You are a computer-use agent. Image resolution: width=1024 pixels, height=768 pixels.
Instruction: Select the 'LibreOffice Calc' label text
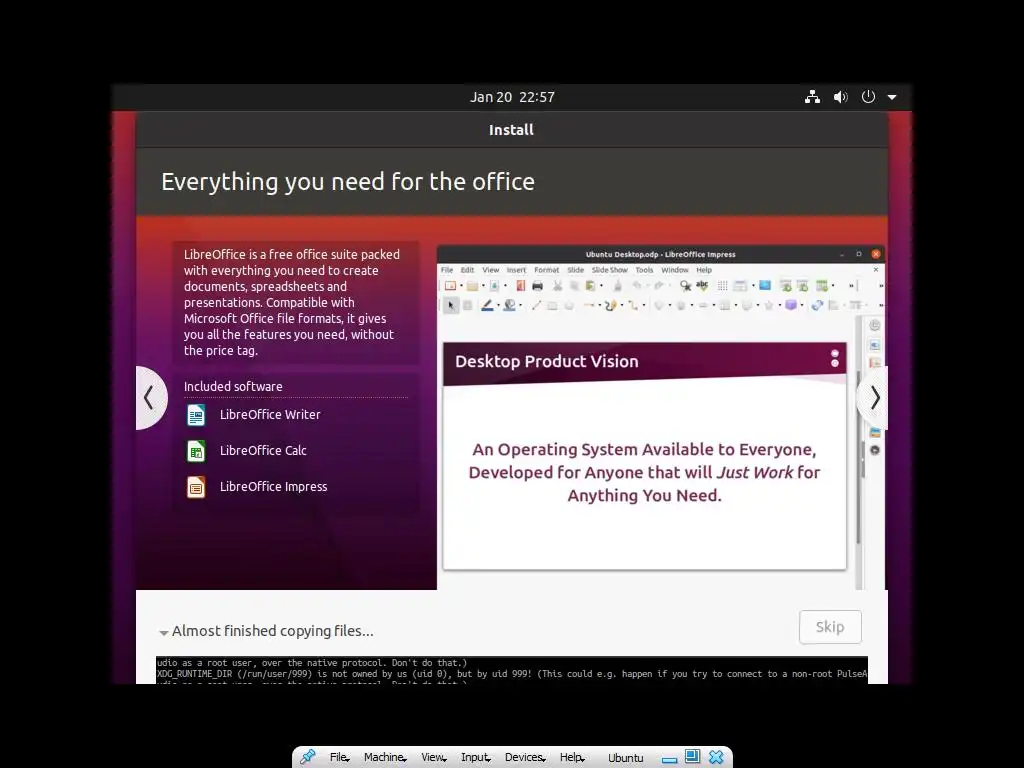pos(263,451)
